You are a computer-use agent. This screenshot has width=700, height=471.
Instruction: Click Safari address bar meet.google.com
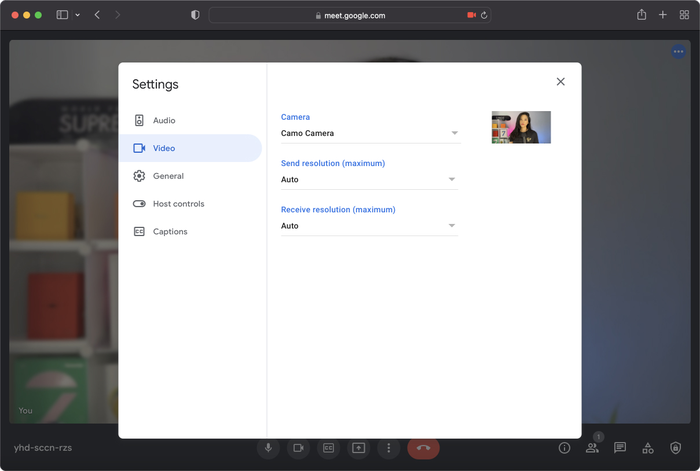350,15
